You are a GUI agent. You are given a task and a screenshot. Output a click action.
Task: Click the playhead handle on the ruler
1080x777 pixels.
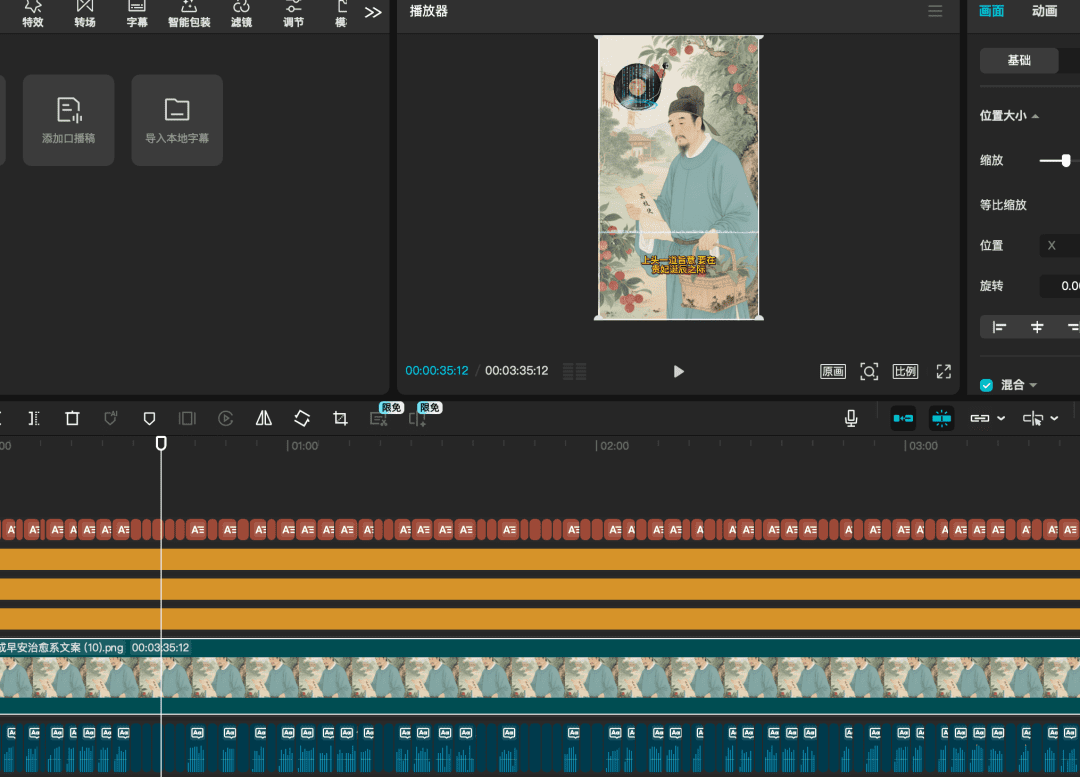[161, 443]
